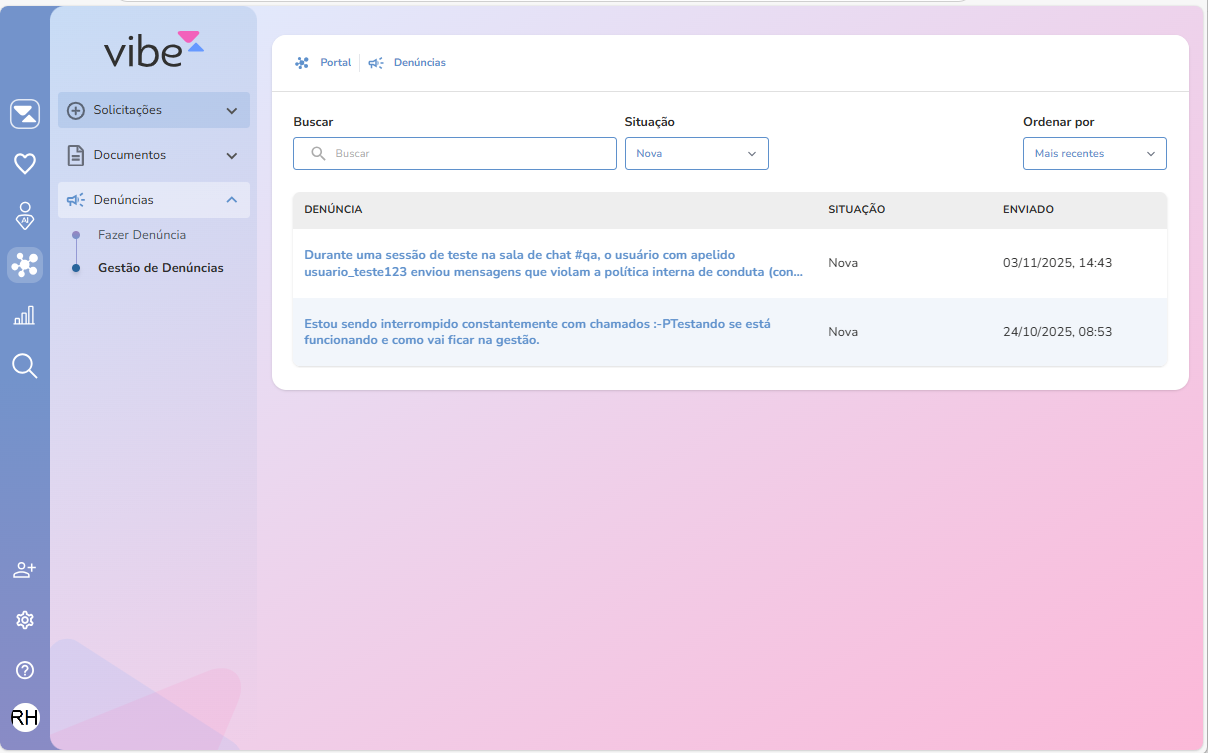Click the Portal breadcrumb link
Image resolution: width=1208 pixels, height=753 pixels.
tap(335, 62)
